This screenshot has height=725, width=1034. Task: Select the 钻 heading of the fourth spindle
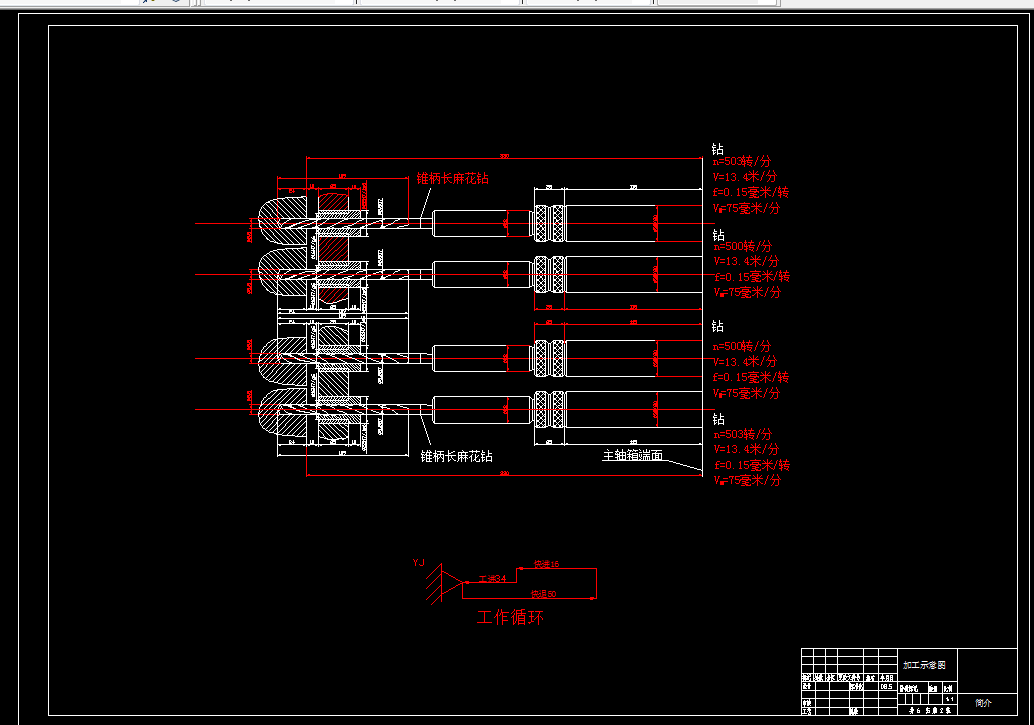[719, 419]
